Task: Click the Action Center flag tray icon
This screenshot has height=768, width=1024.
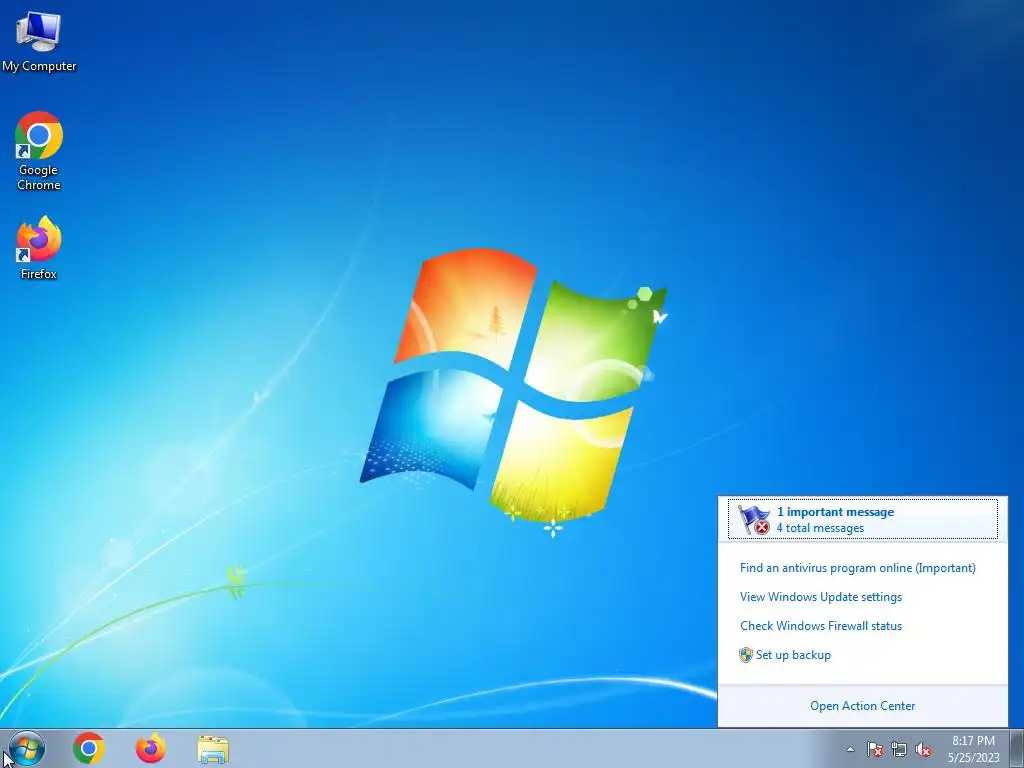Action: 874,749
